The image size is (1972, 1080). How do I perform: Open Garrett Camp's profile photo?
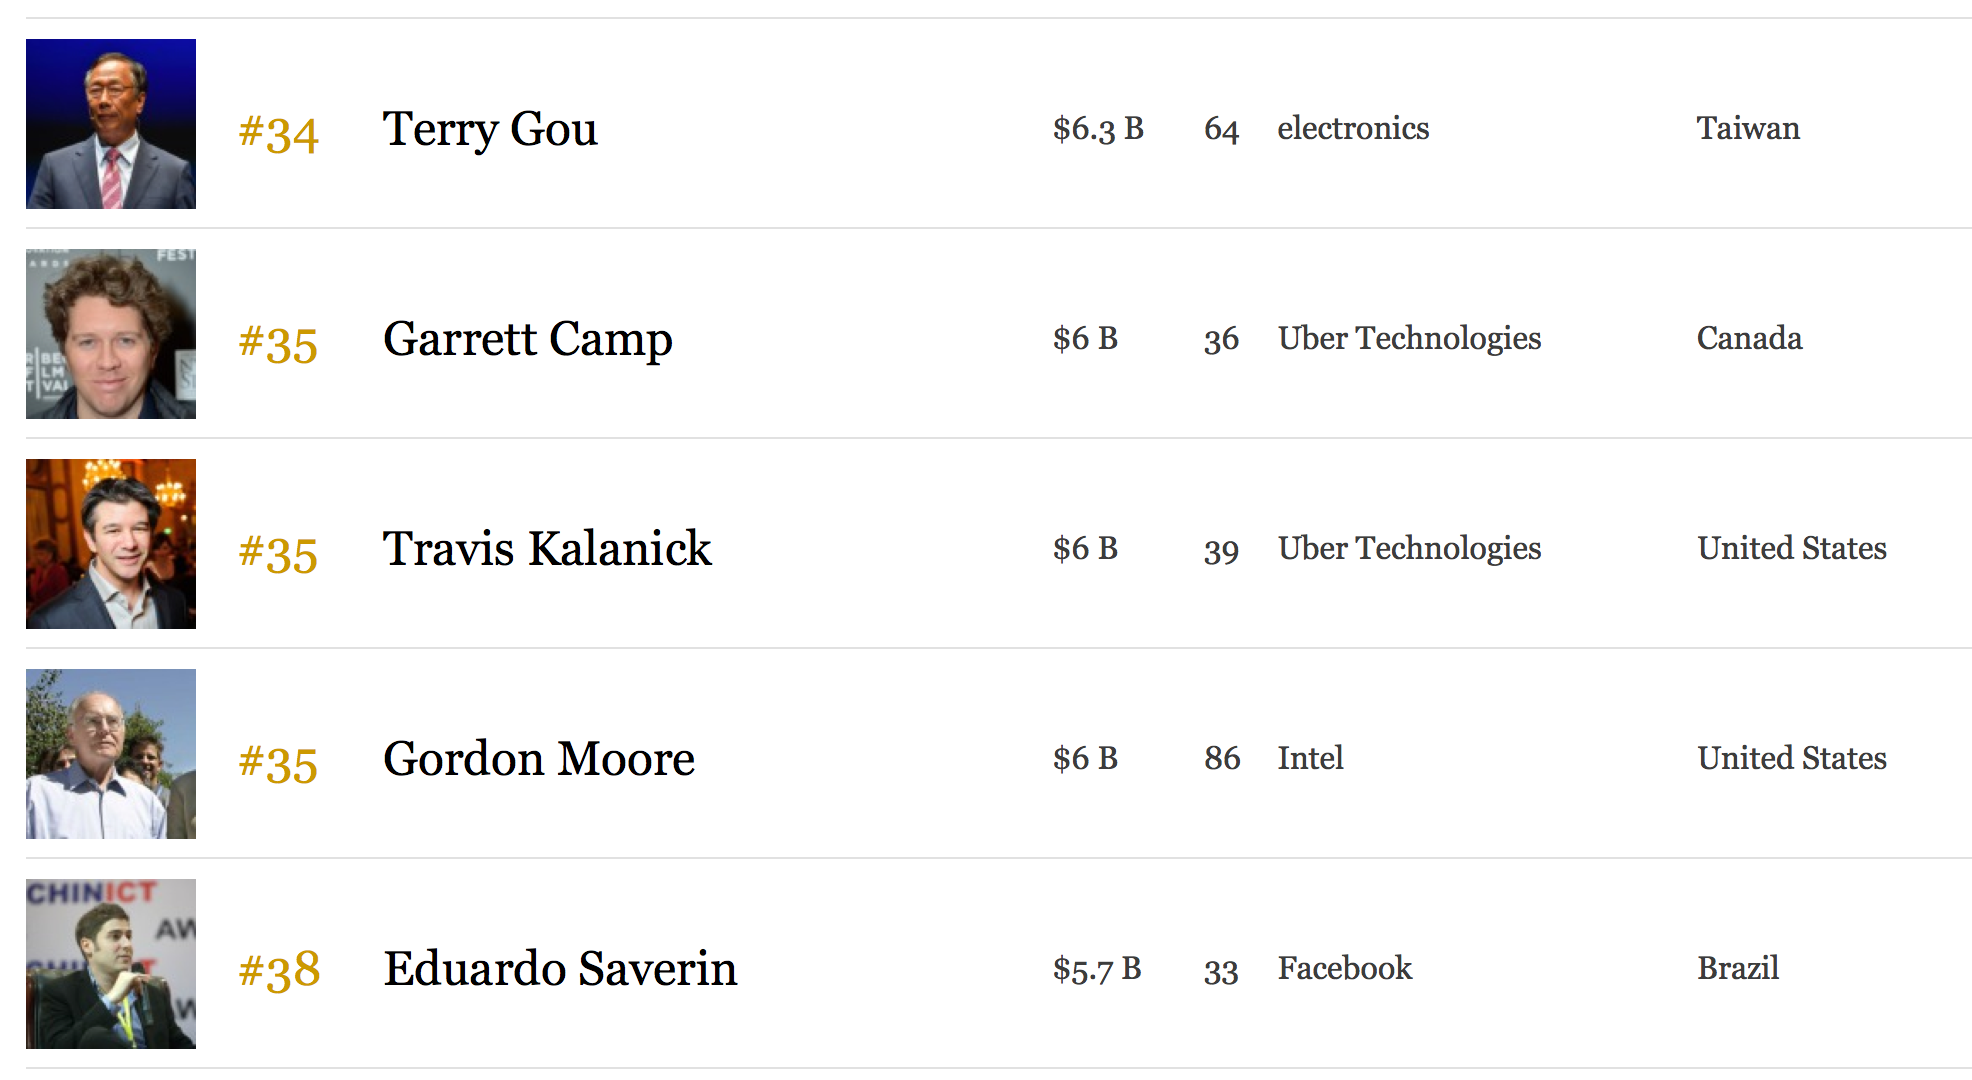click(111, 334)
